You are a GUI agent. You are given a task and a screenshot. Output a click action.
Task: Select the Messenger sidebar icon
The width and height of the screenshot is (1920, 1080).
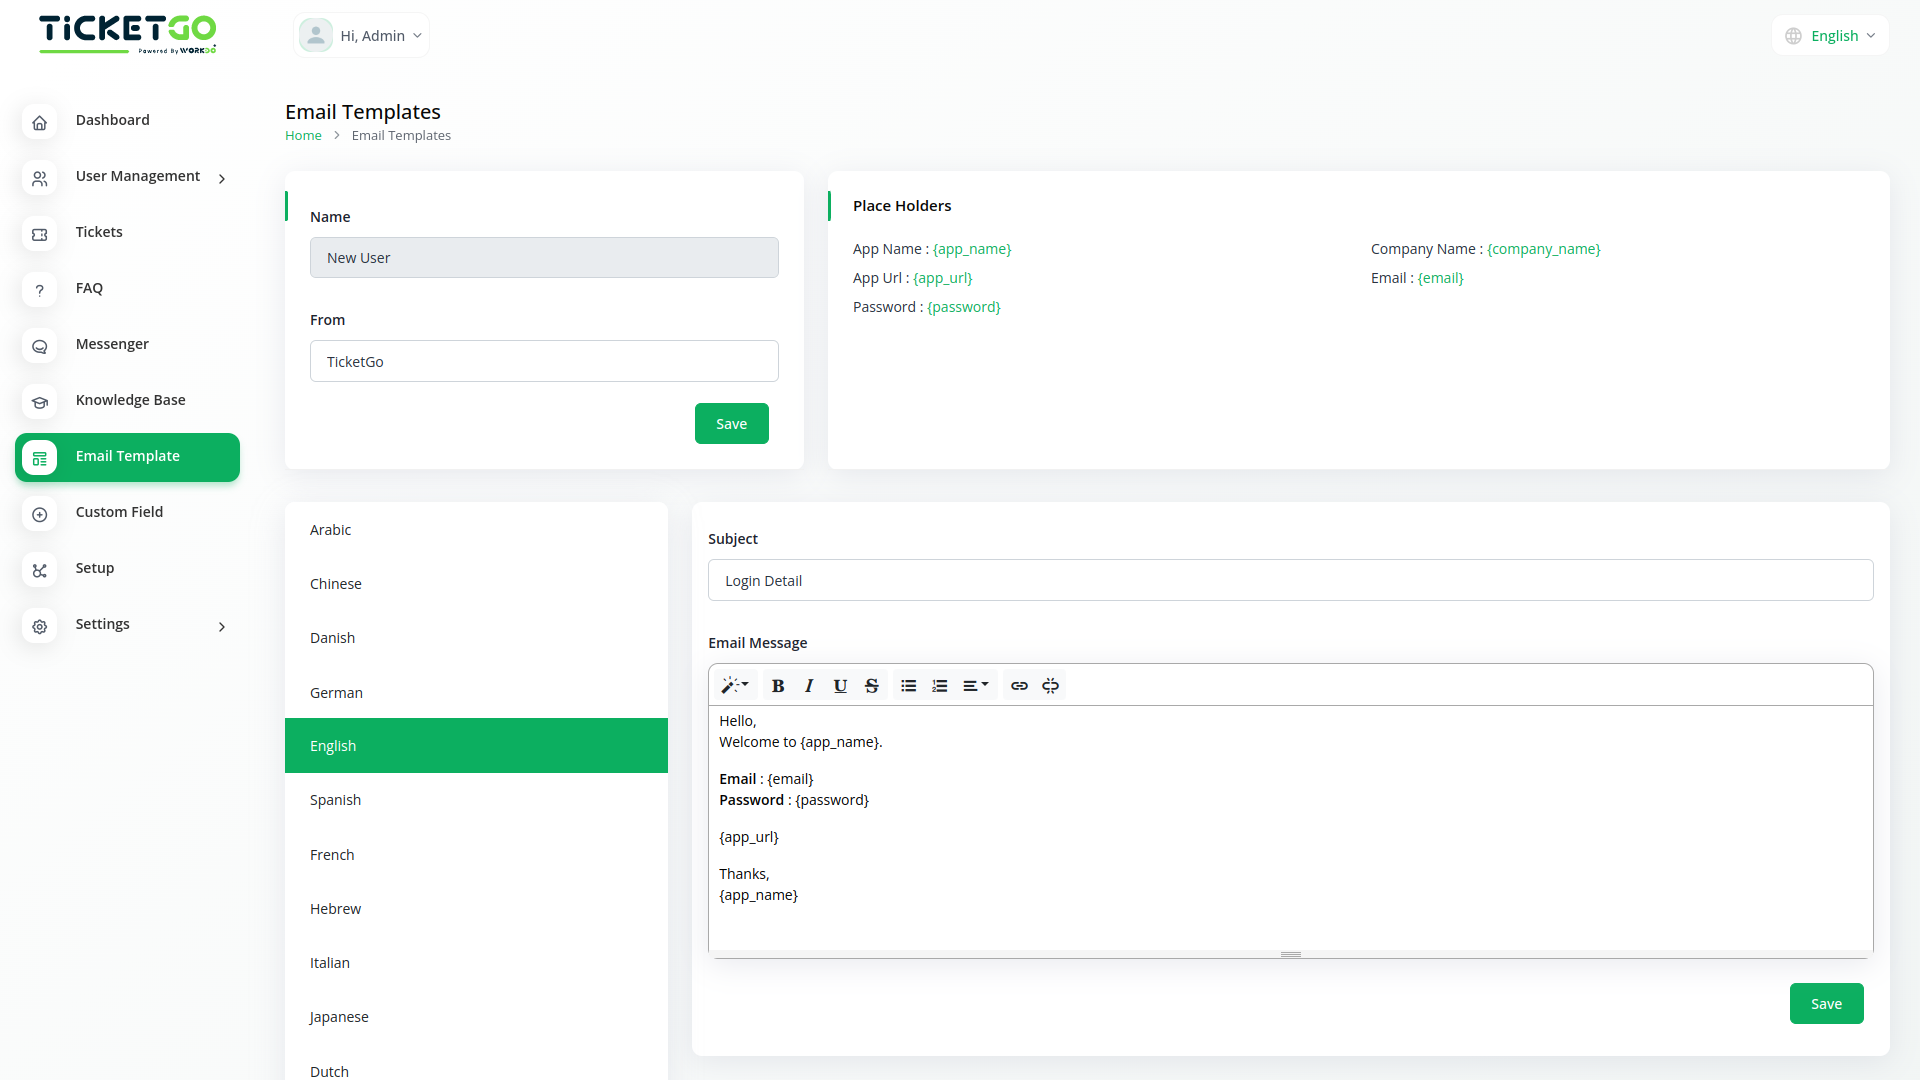pyautogui.click(x=39, y=346)
